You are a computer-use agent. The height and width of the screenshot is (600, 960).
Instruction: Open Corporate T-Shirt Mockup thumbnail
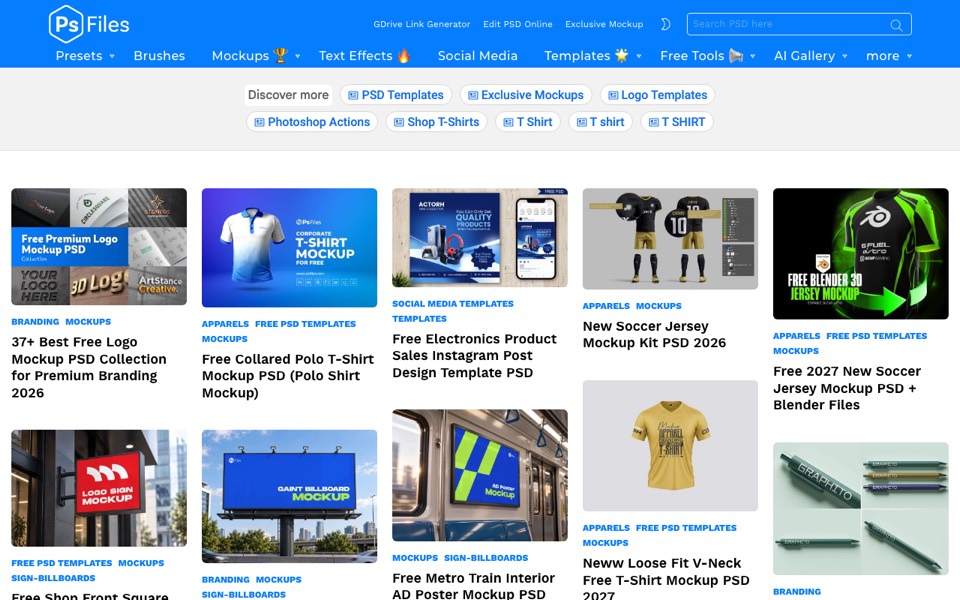coord(290,247)
